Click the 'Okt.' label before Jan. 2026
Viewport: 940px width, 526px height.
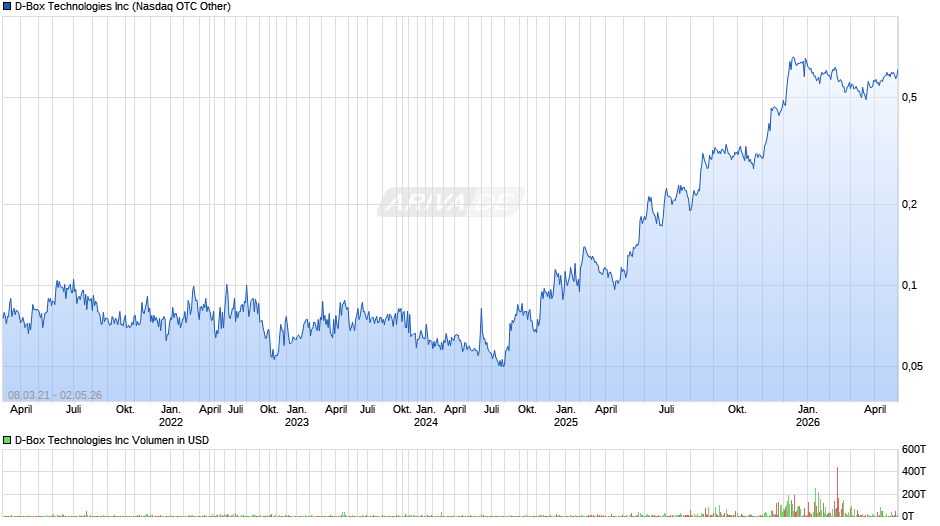coord(737,410)
